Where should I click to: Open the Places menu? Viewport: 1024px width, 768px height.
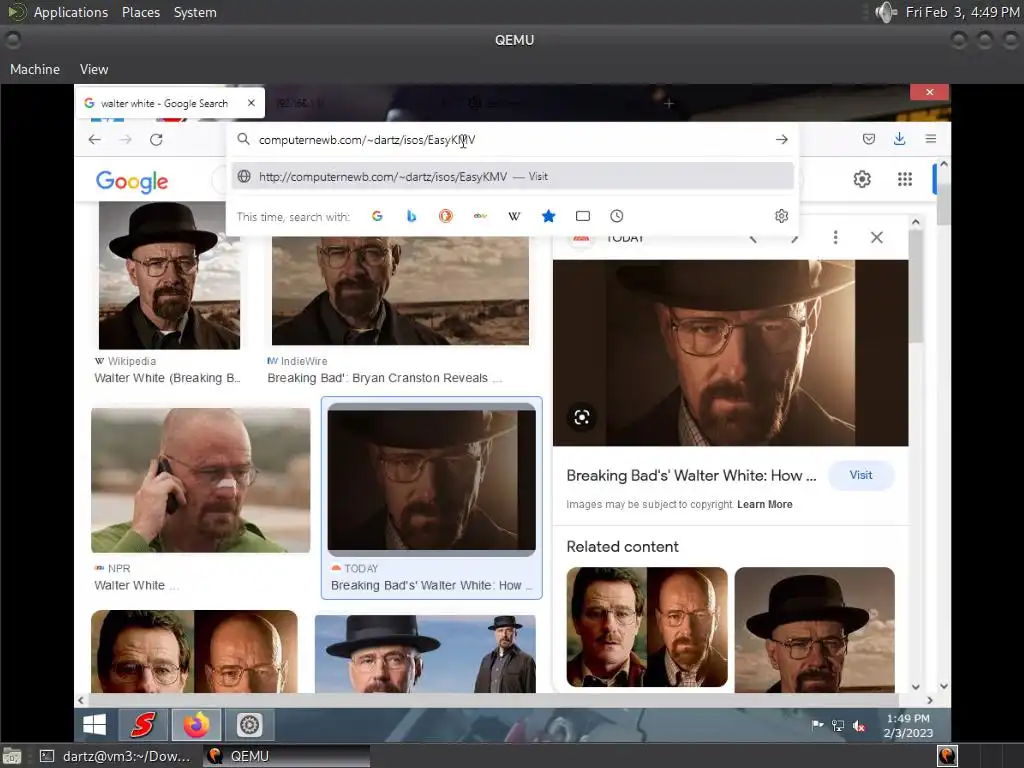click(x=140, y=12)
